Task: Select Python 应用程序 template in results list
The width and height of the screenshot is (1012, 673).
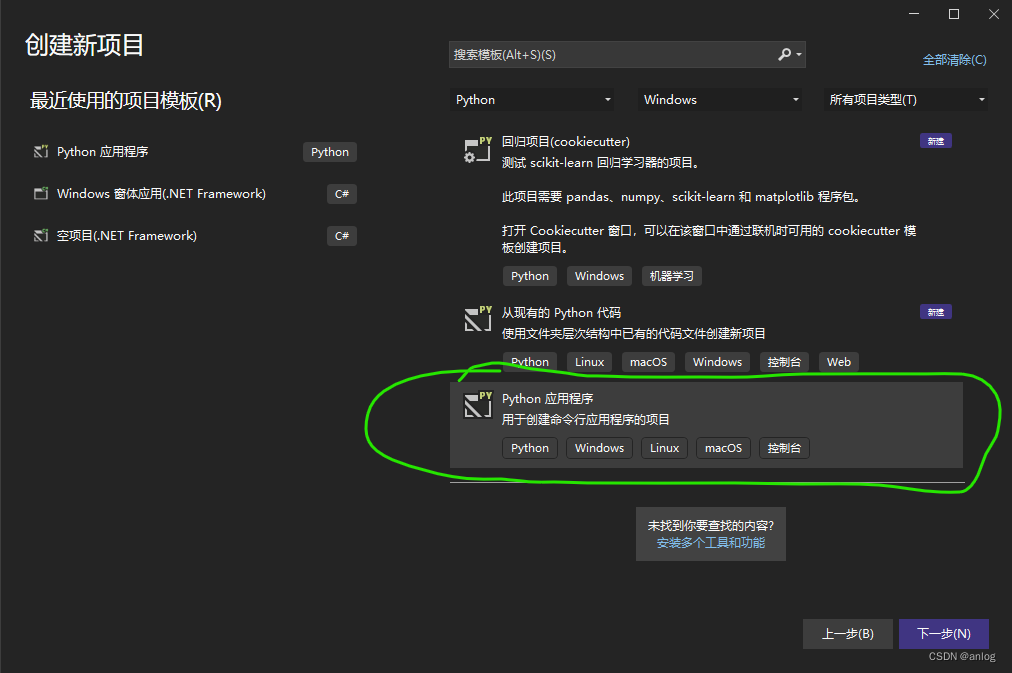Action: coord(706,425)
